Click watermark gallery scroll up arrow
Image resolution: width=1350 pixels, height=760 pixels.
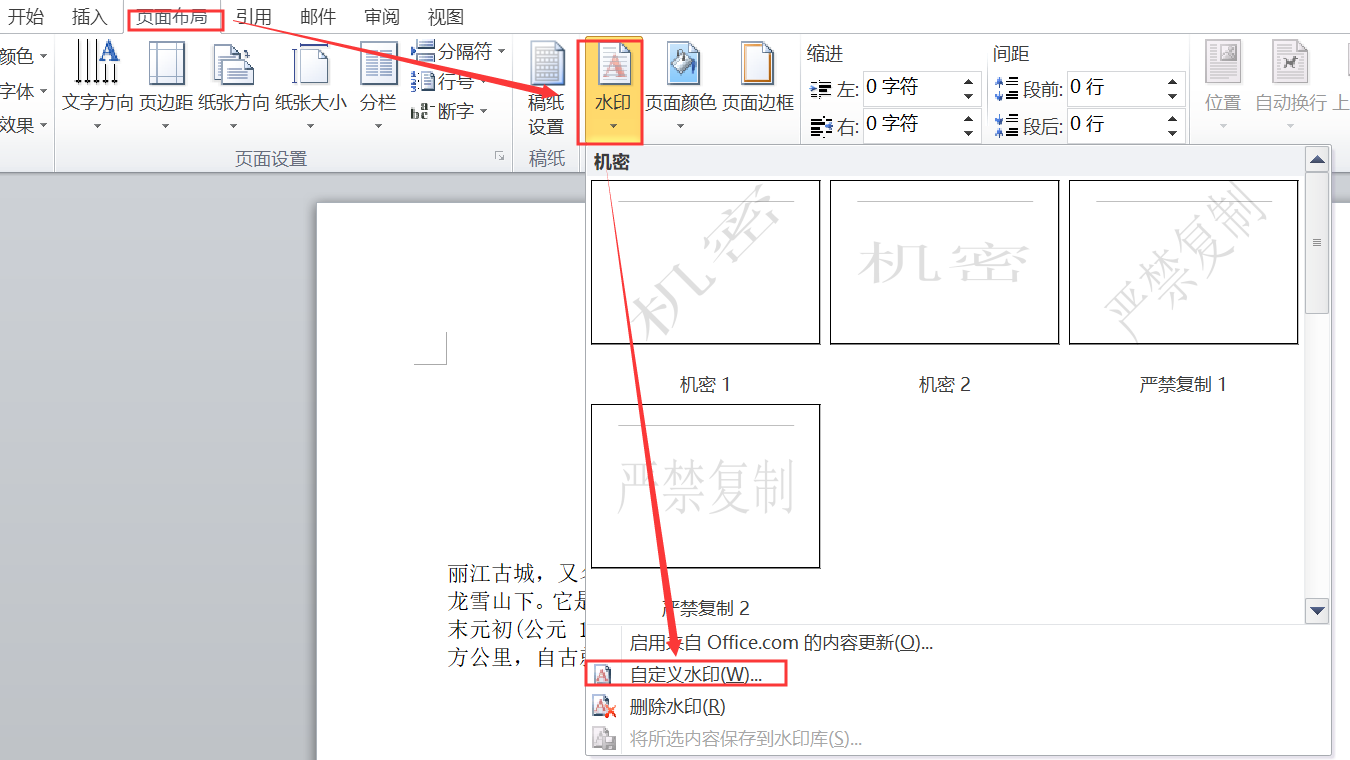[x=1317, y=159]
